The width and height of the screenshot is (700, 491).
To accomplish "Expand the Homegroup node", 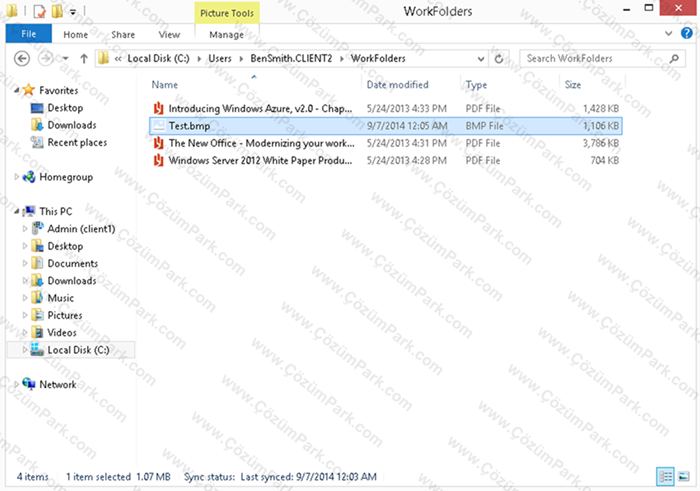I will (x=17, y=177).
